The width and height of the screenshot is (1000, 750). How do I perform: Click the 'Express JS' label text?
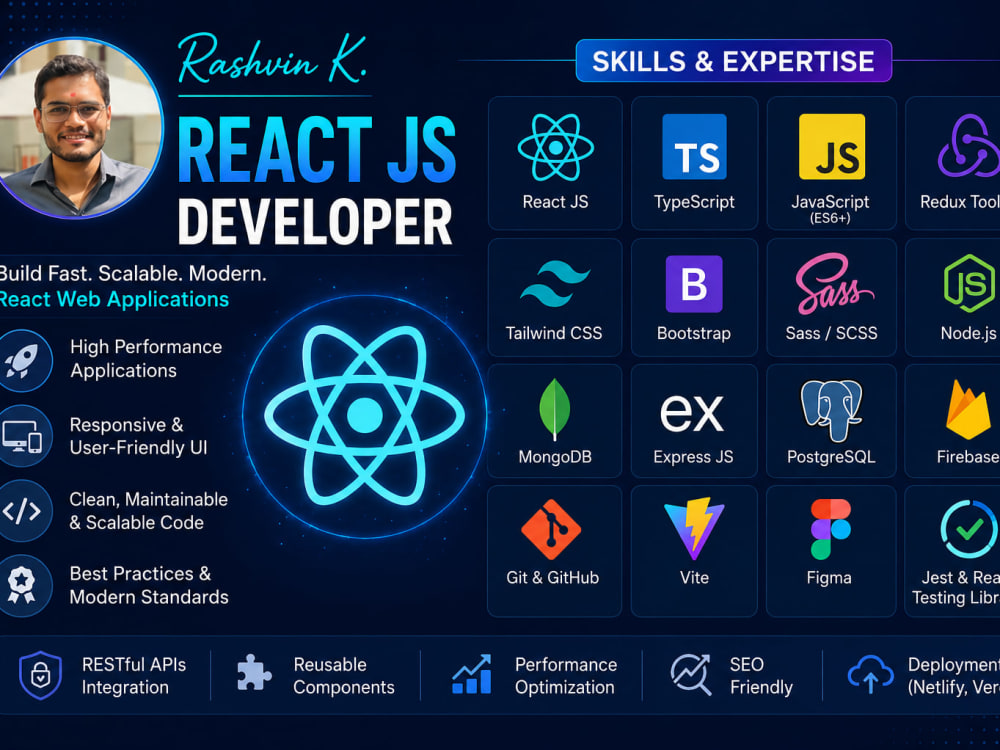(x=693, y=457)
